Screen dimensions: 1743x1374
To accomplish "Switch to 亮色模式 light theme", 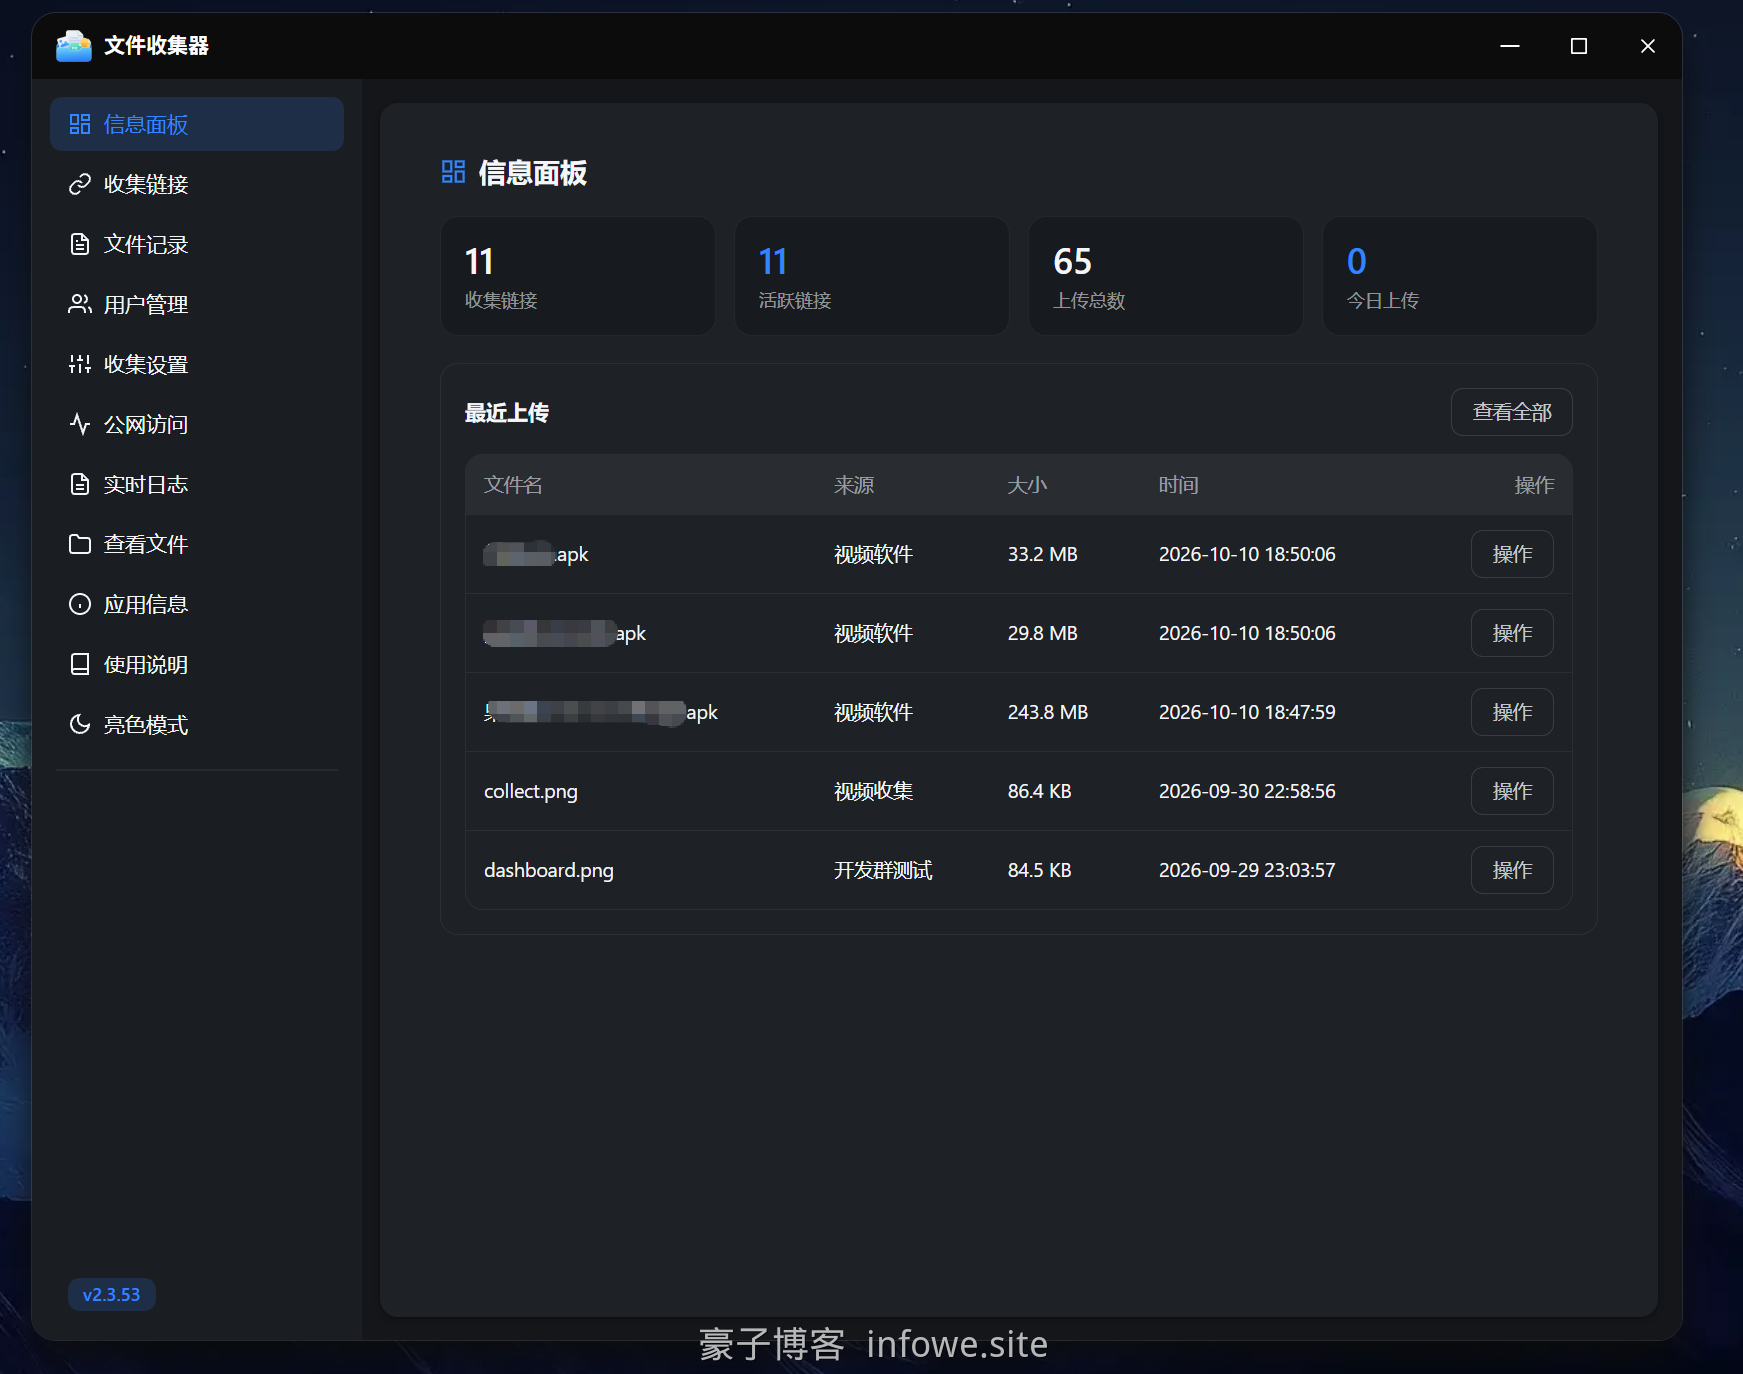I will 197,724.
